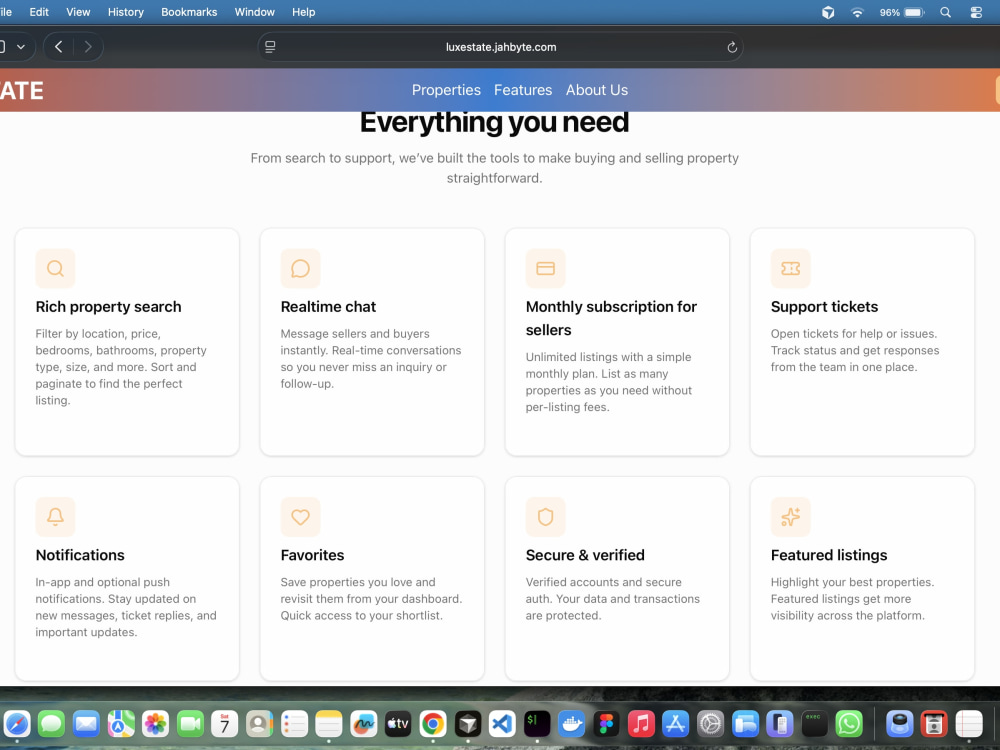Click the 'Realtime chat' heading
This screenshot has height=750, width=1000.
pyautogui.click(x=328, y=307)
